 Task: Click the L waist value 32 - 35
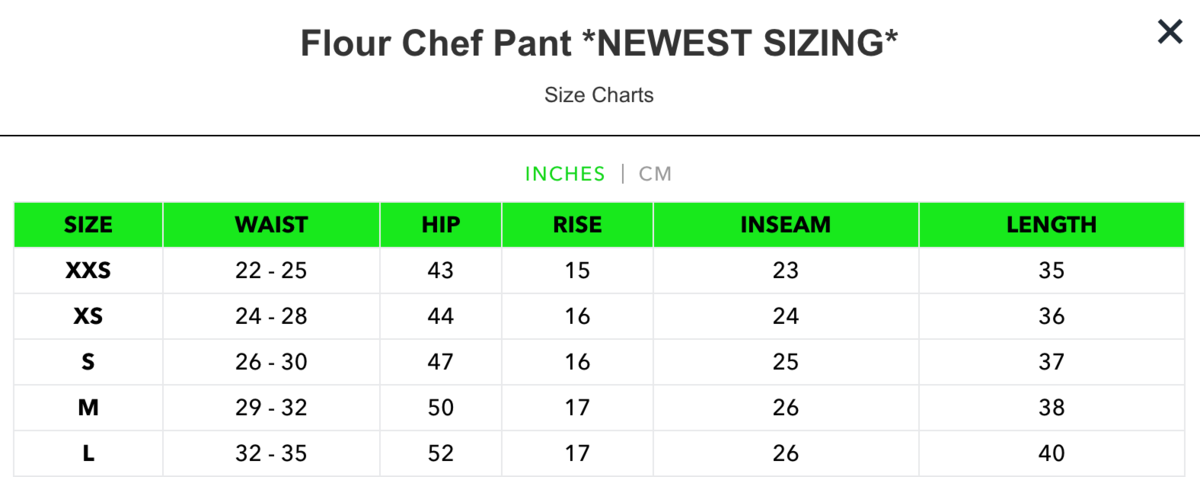point(271,454)
